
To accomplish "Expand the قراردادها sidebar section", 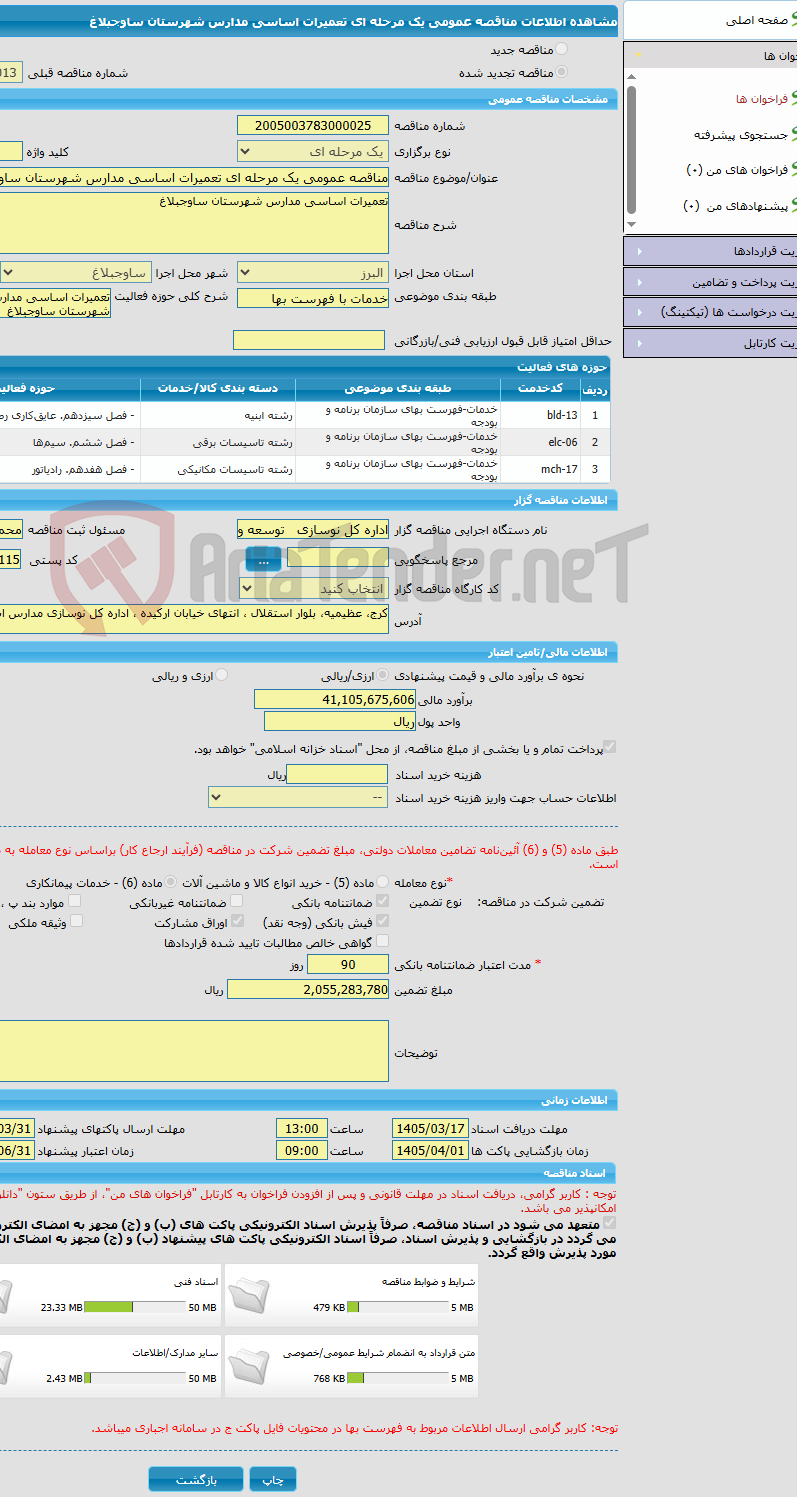I will [x=710, y=250].
